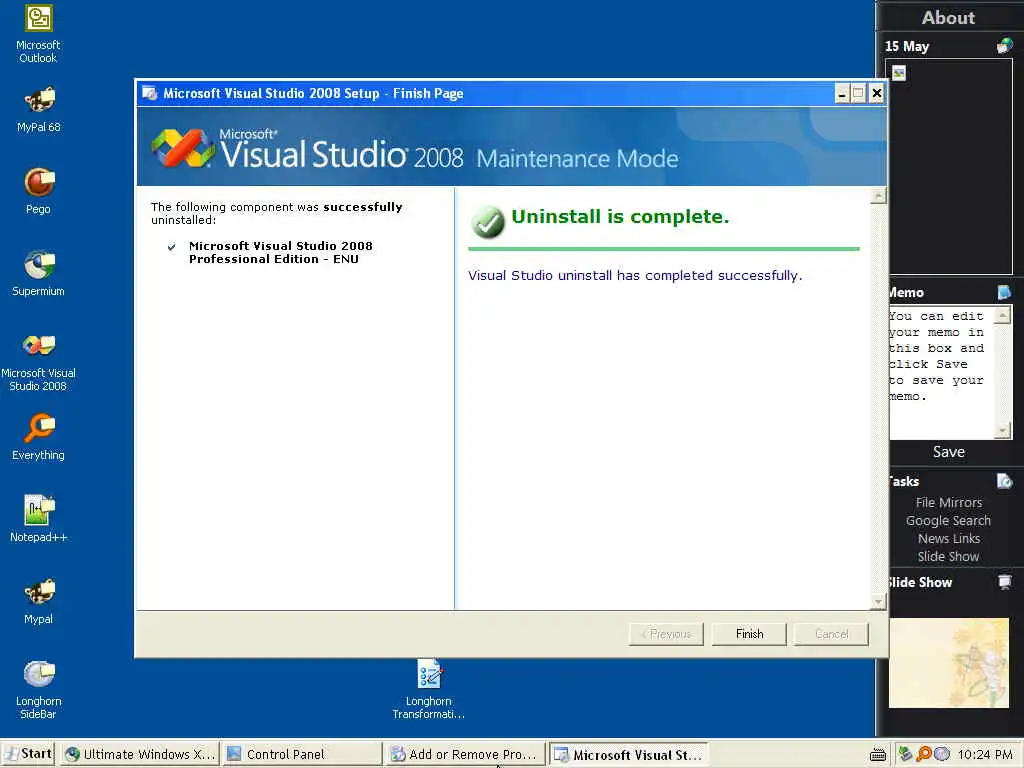Click the Visual Studio setup title bar icon
Image resolution: width=1024 pixels, height=768 pixels.
point(150,93)
